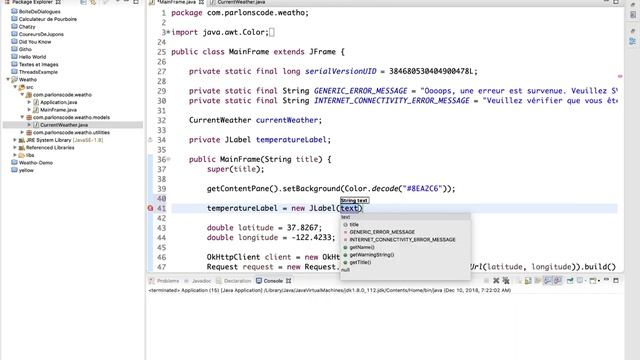Viewport: 640px width, 360px height.
Task: Click Remove All Terminated Launches icon
Action: 506,280
